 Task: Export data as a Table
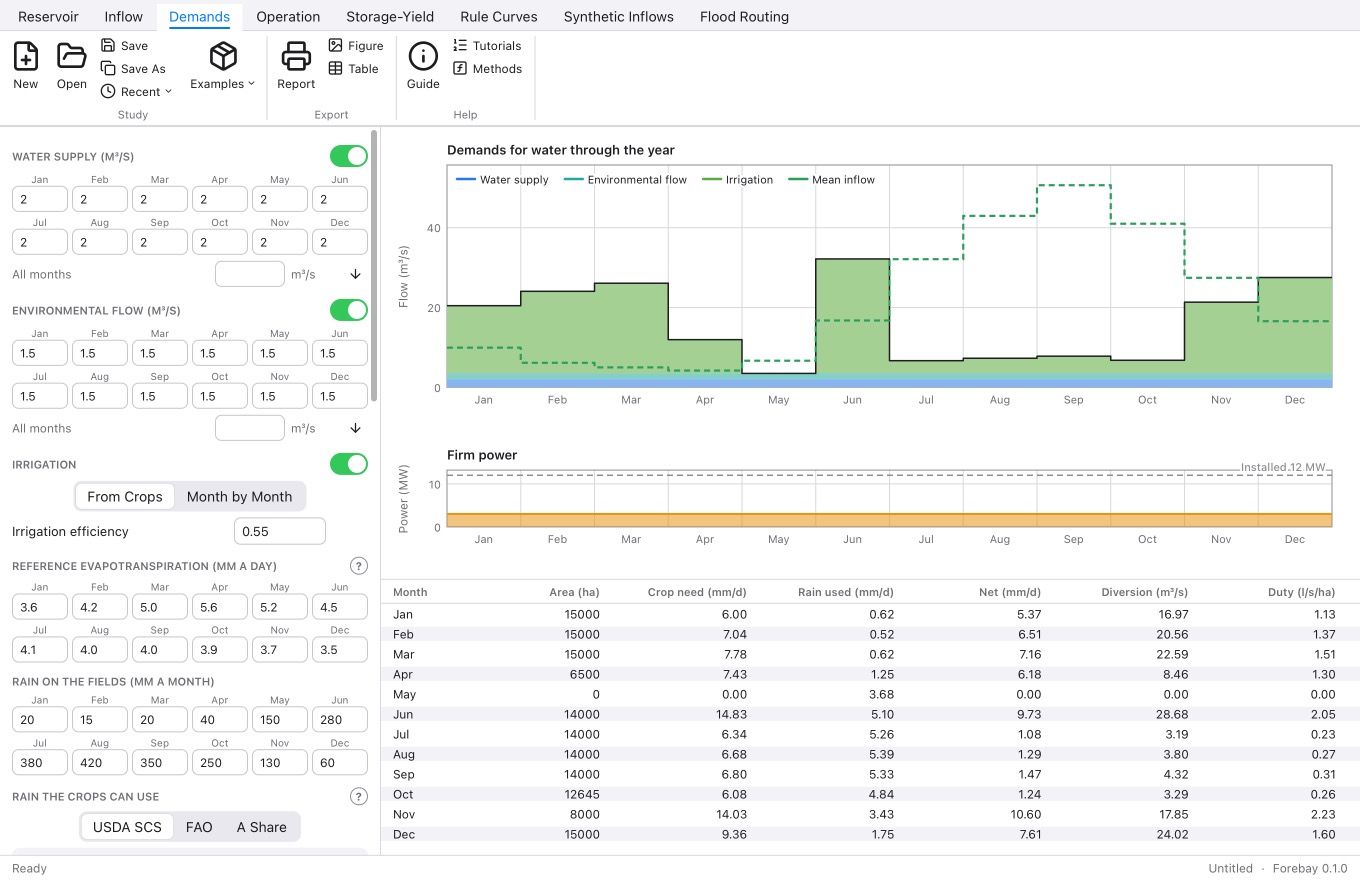[354, 69]
